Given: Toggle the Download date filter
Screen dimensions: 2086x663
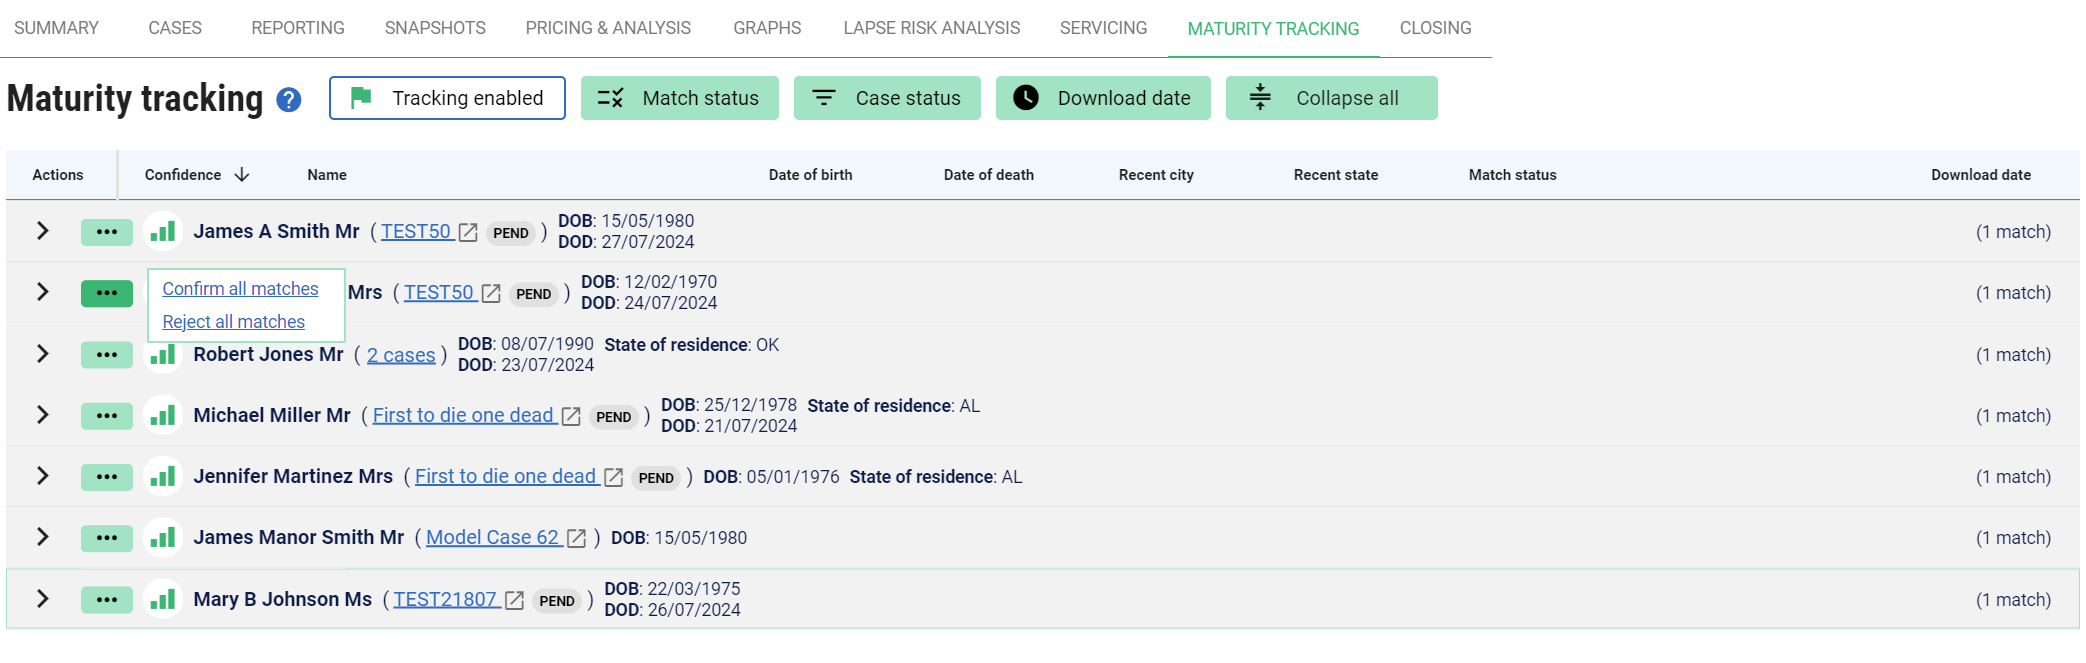Looking at the screenshot, I should click(x=1102, y=98).
